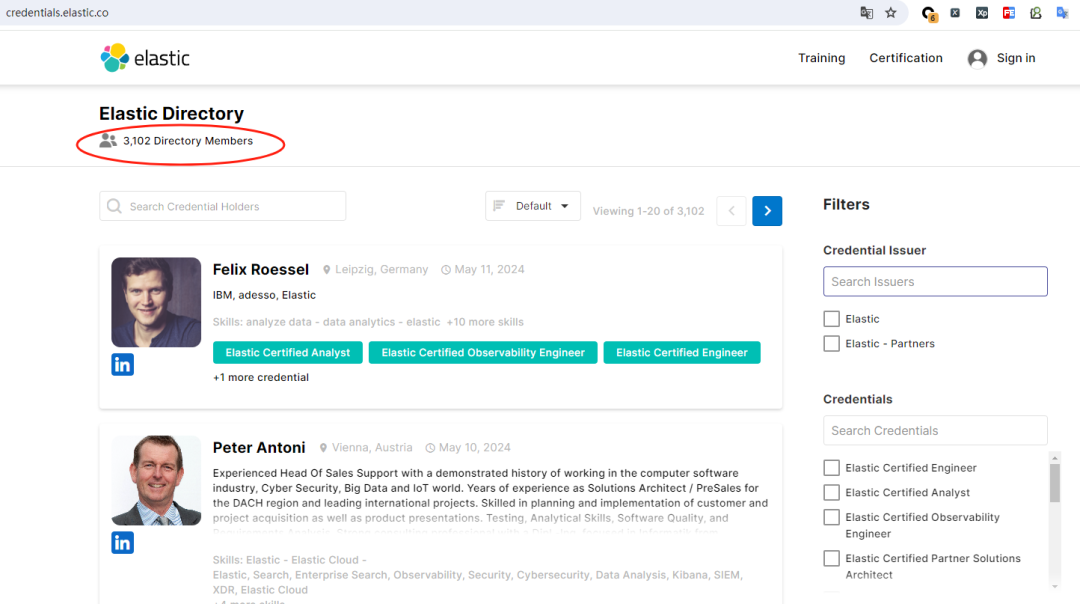Screen dimensions: 1080x604
Task: Open the green extension icon in toolbar
Action: 1035,13
